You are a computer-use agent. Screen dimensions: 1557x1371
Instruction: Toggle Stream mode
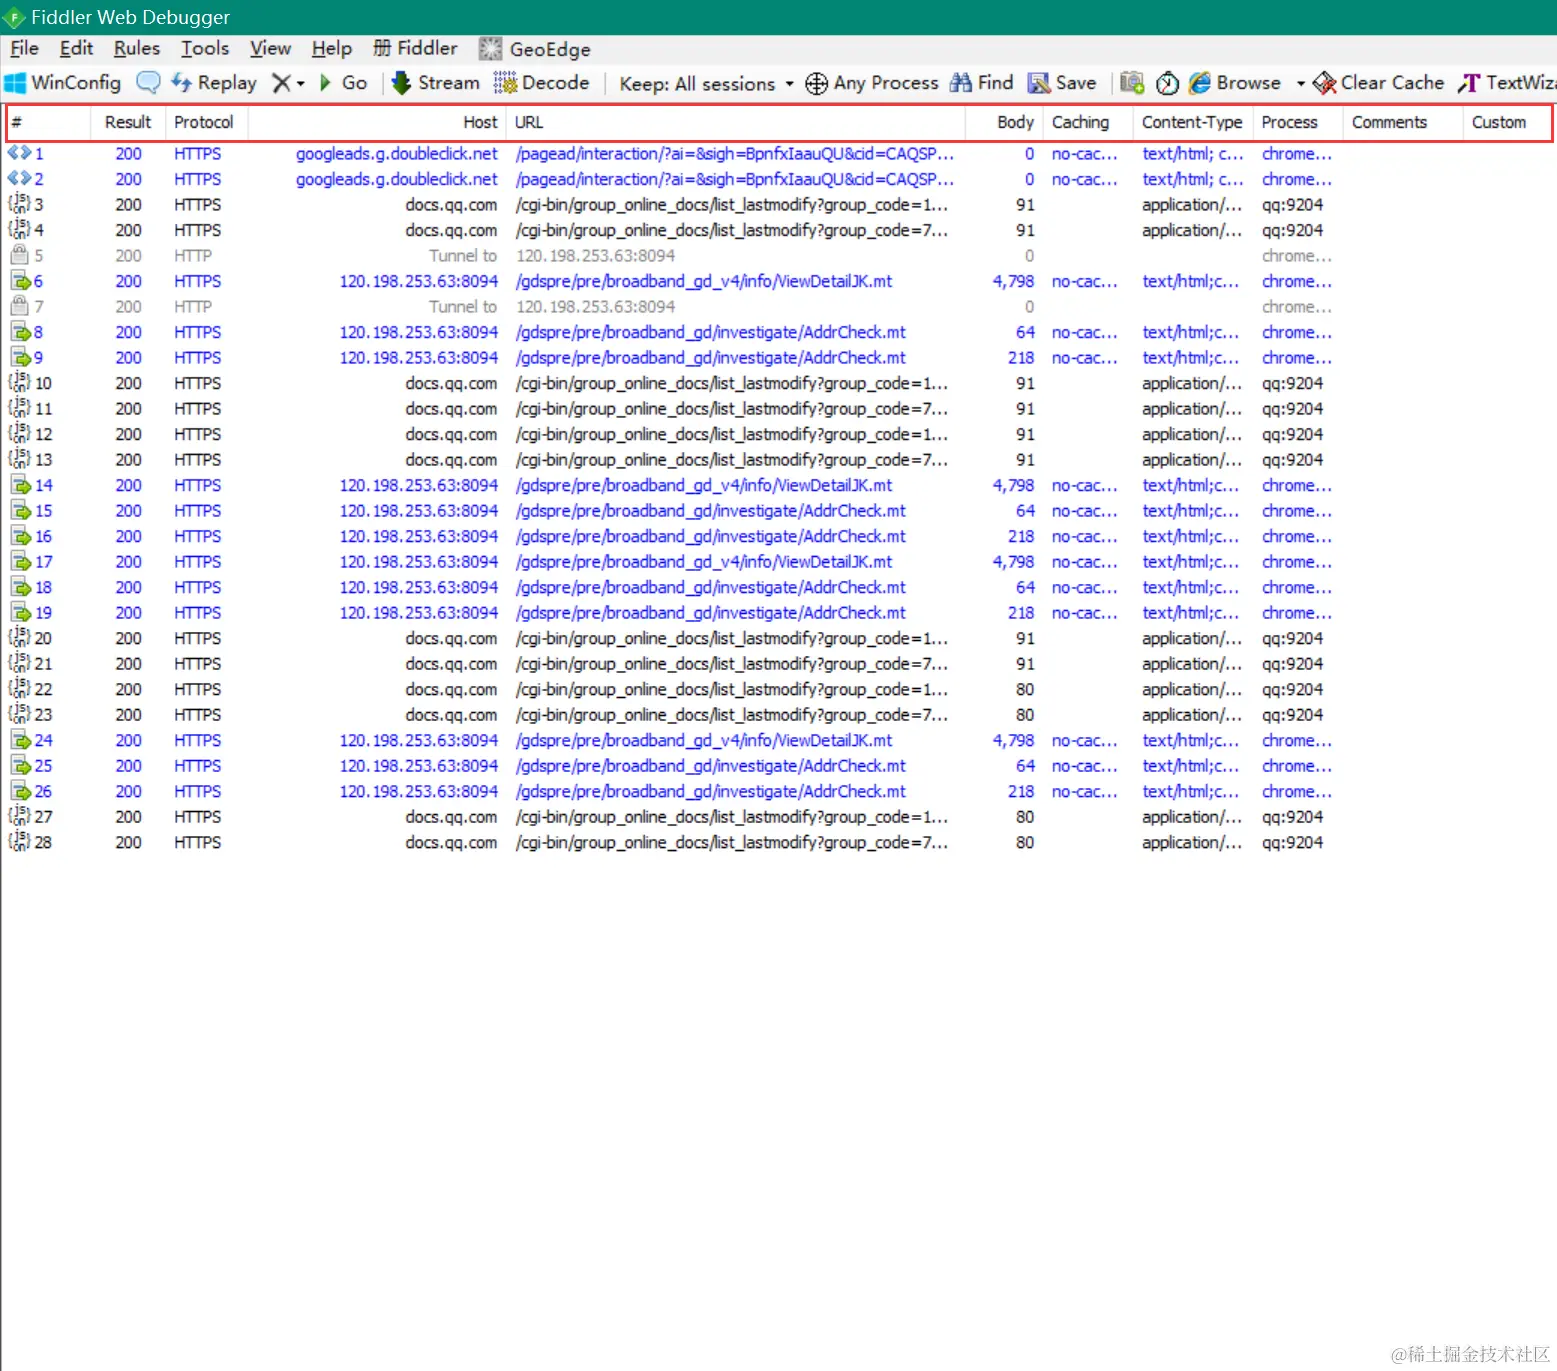436,83
